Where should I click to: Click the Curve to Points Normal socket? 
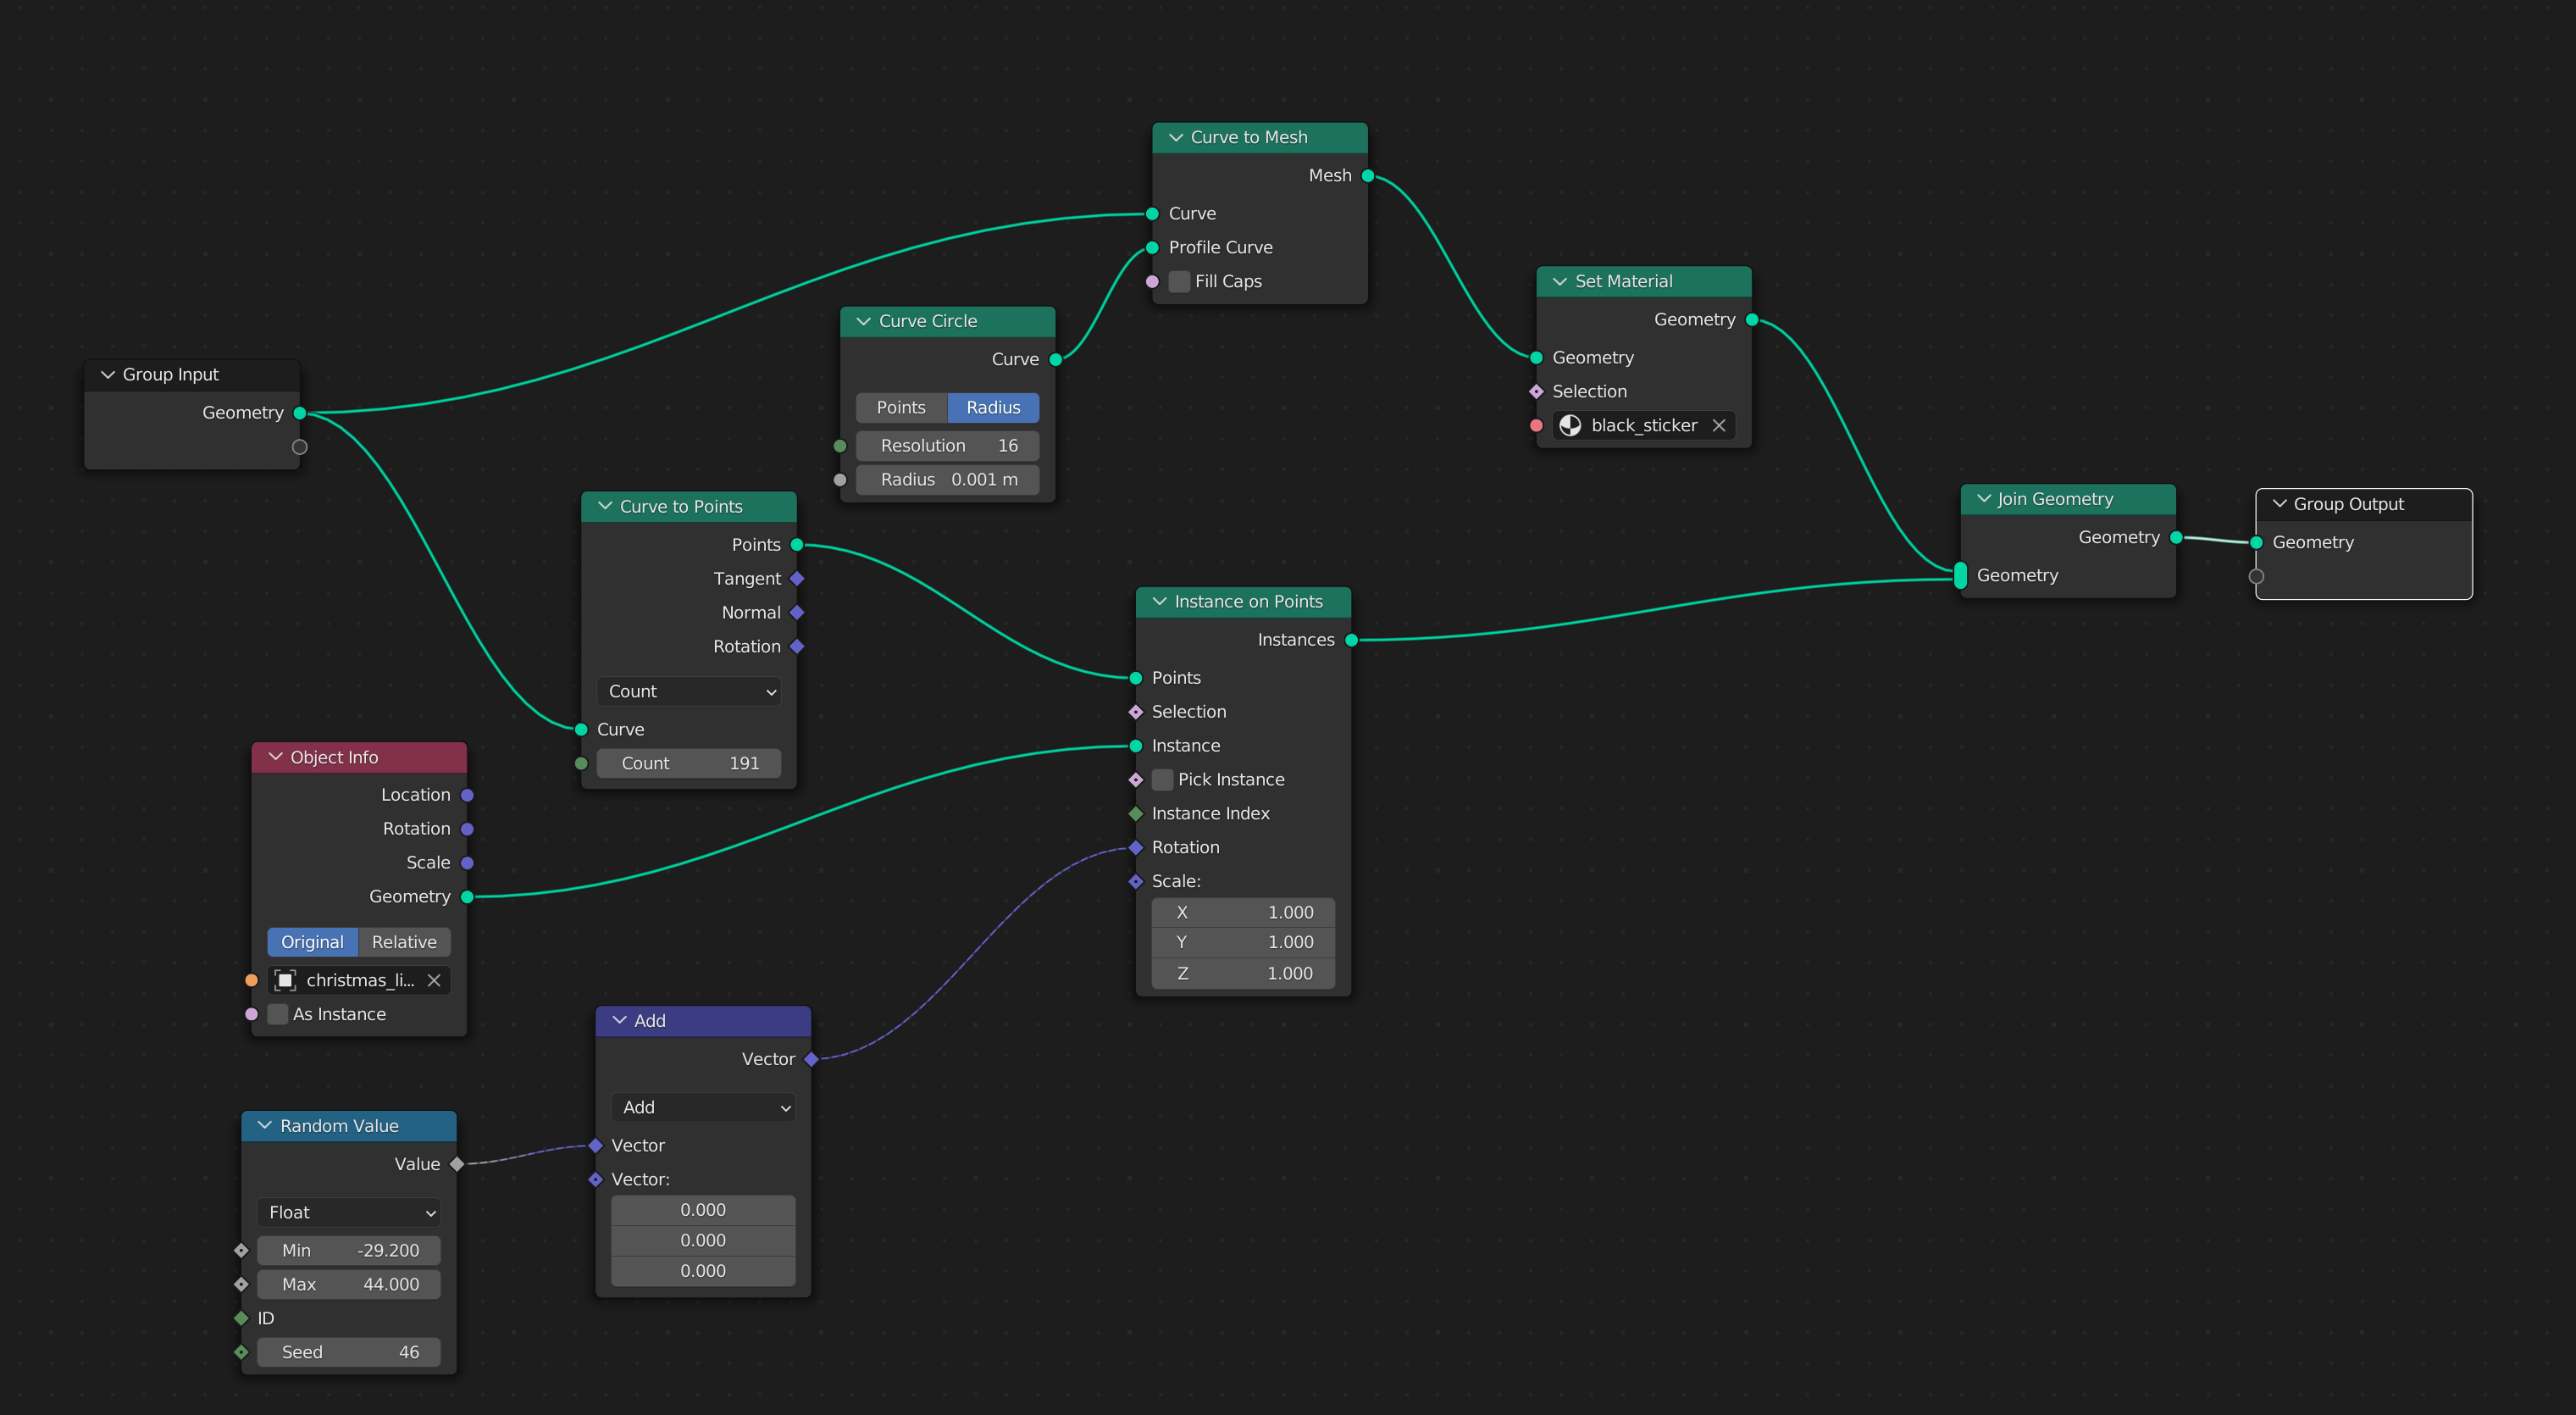coord(797,613)
